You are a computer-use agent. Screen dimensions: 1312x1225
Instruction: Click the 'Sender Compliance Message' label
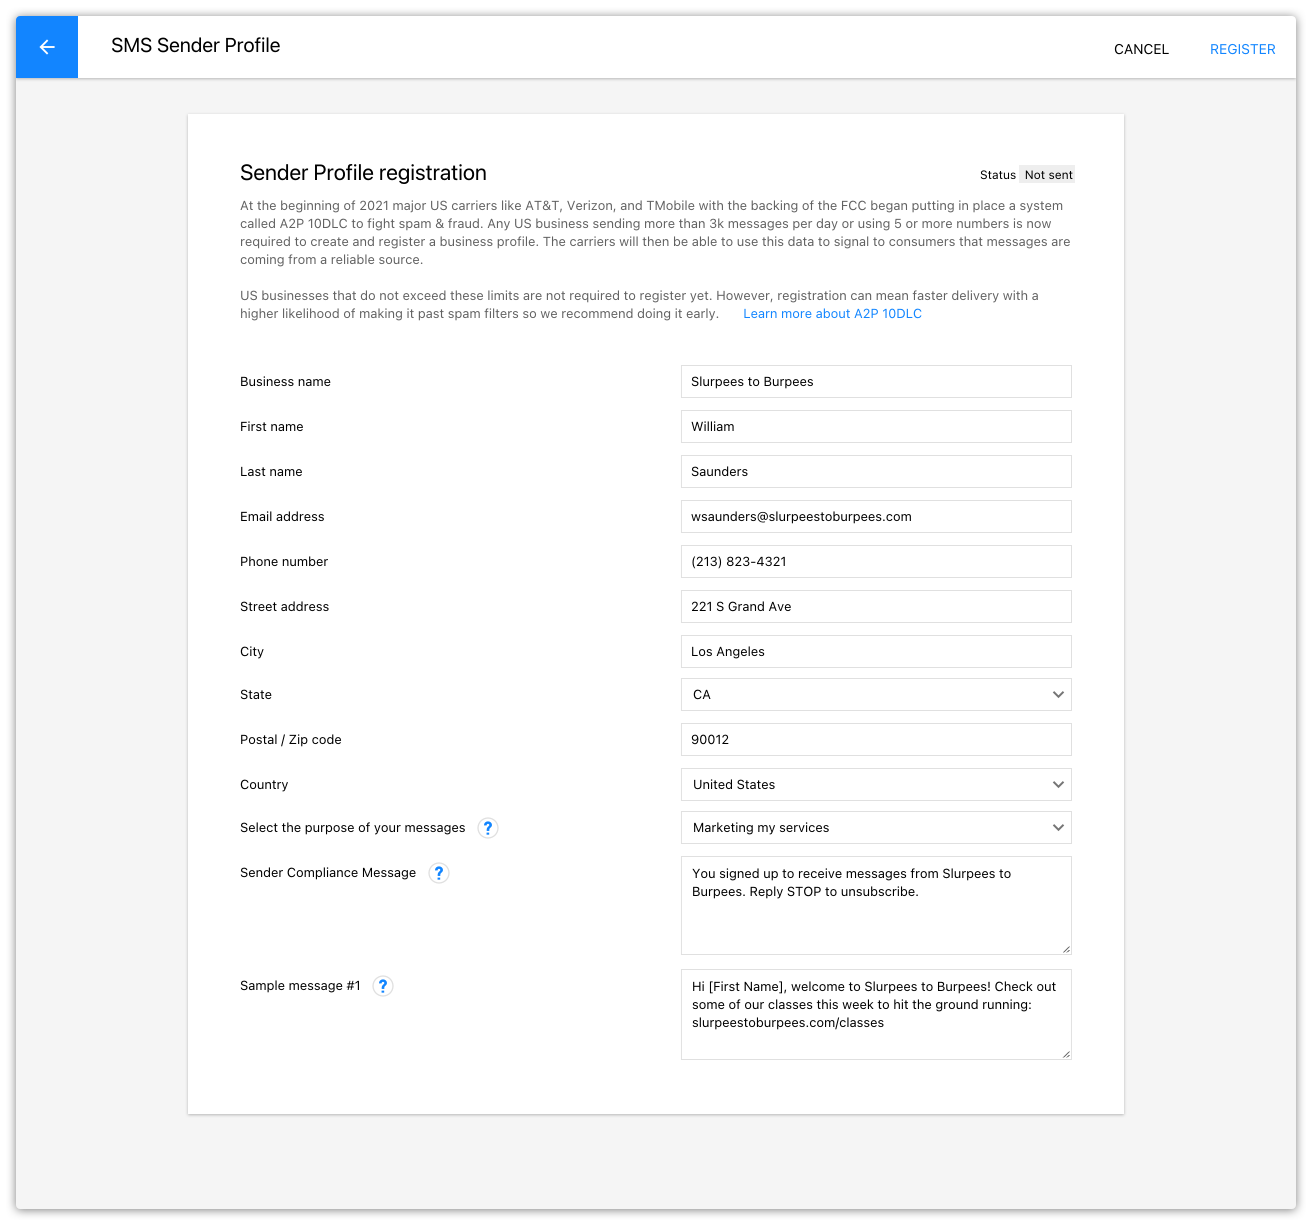point(328,873)
